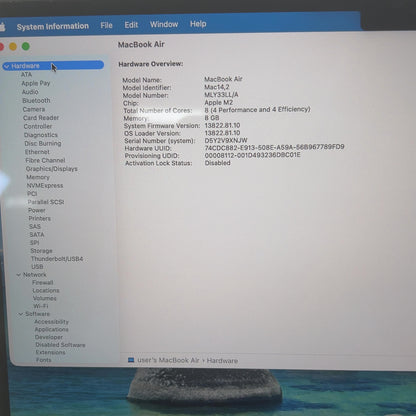The height and width of the screenshot is (416, 416).
Task: Select Accessibility under Software
Action: tap(51, 322)
